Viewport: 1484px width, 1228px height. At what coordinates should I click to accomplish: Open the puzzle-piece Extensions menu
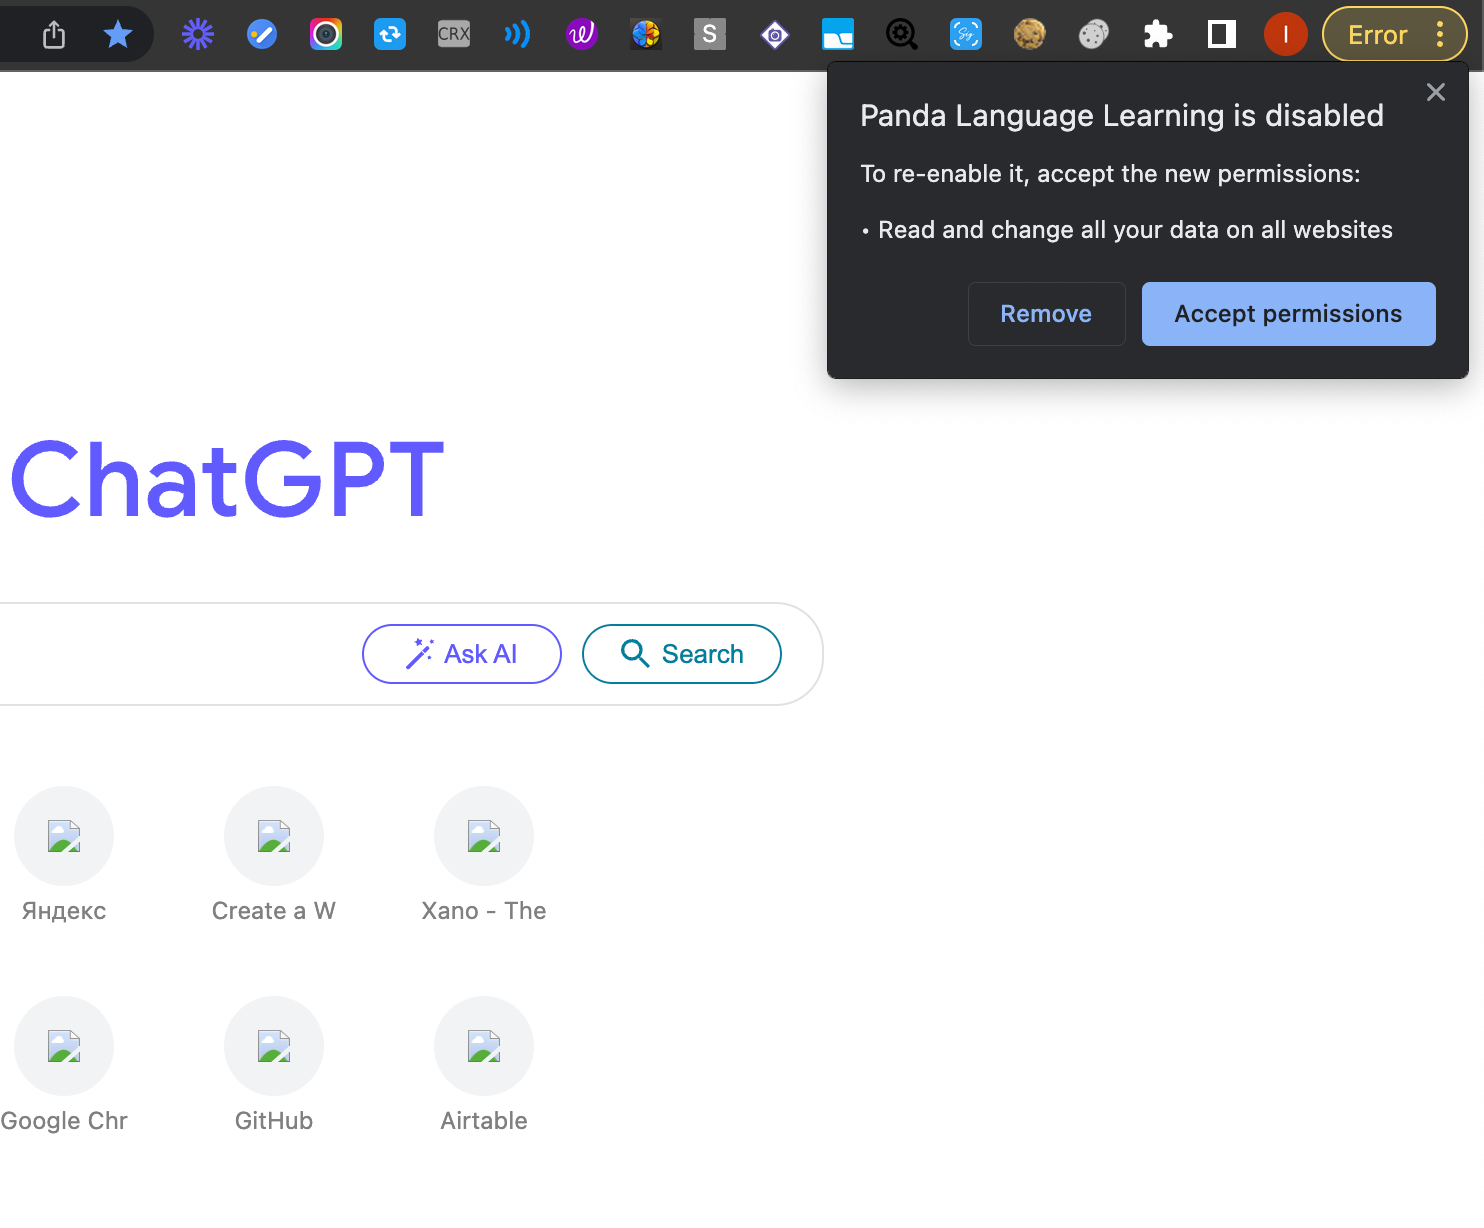(x=1157, y=35)
